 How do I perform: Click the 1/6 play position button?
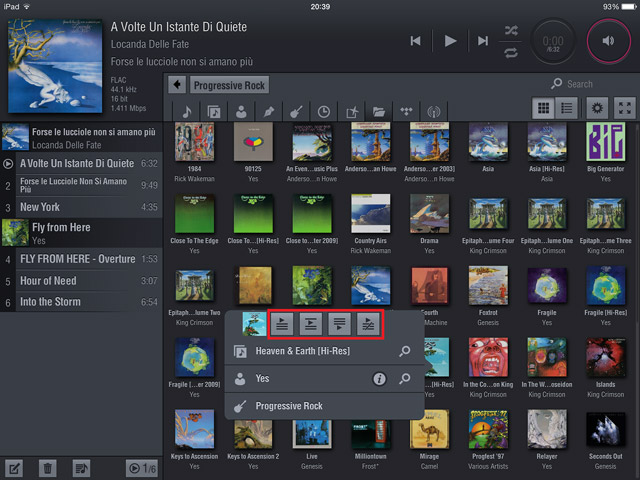tap(141, 467)
